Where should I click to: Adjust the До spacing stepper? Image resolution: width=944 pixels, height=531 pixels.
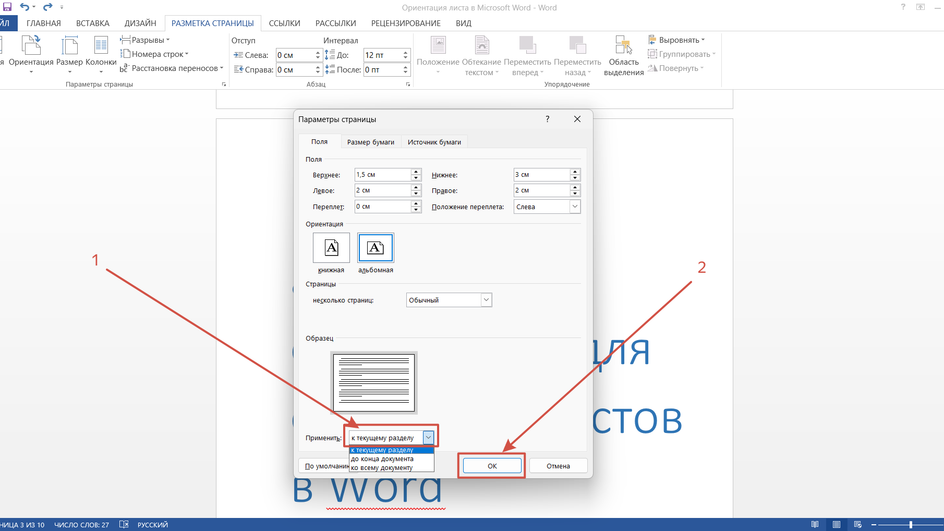(x=405, y=55)
